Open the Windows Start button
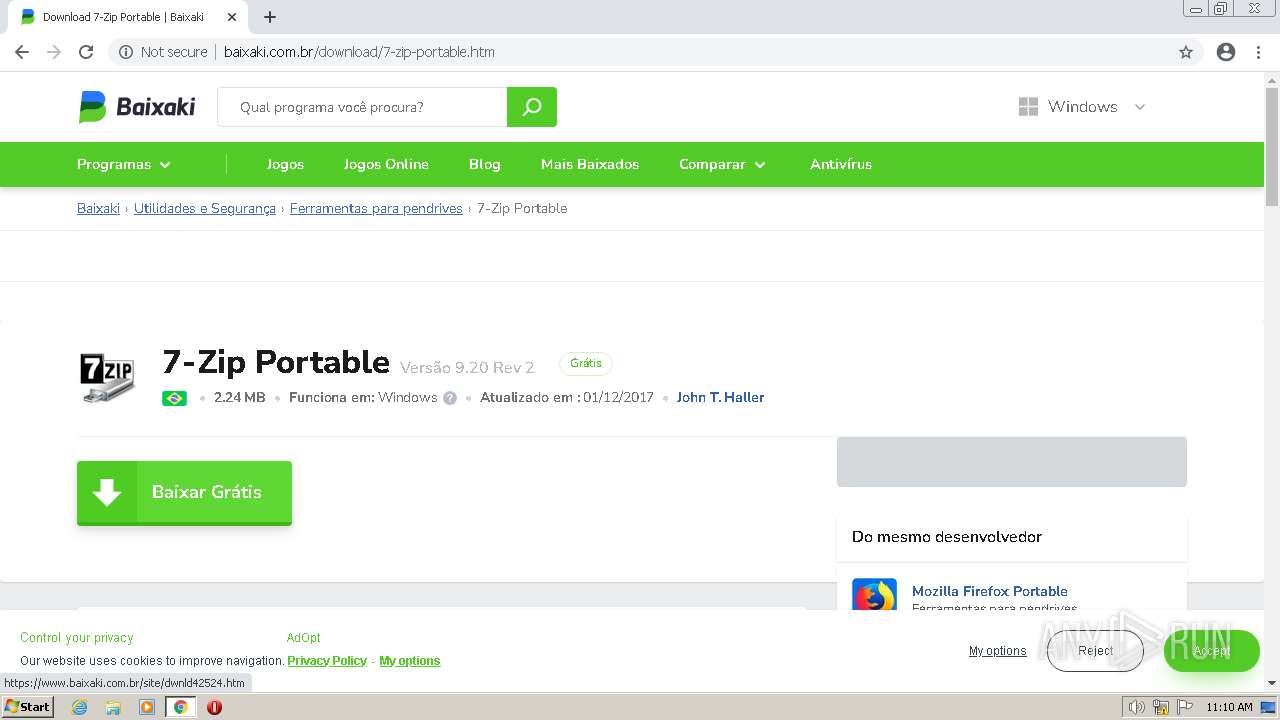Viewport: 1280px width, 720px height. (x=28, y=707)
